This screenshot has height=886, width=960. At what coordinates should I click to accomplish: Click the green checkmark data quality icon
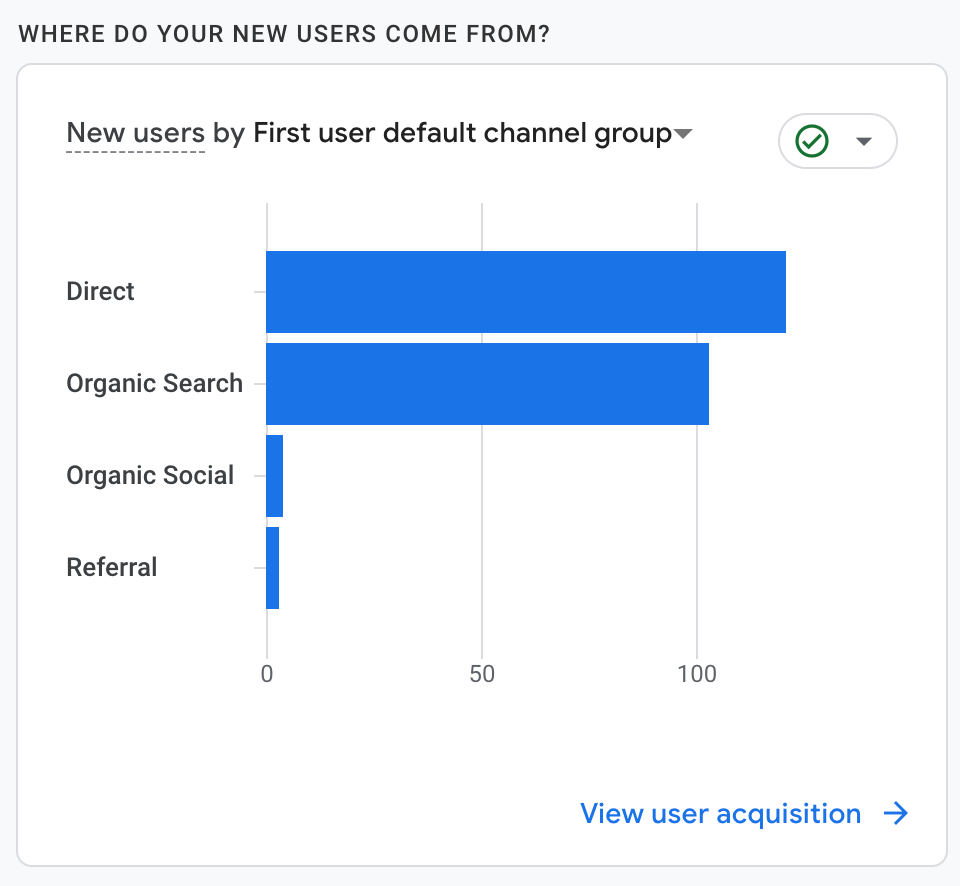coord(812,141)
